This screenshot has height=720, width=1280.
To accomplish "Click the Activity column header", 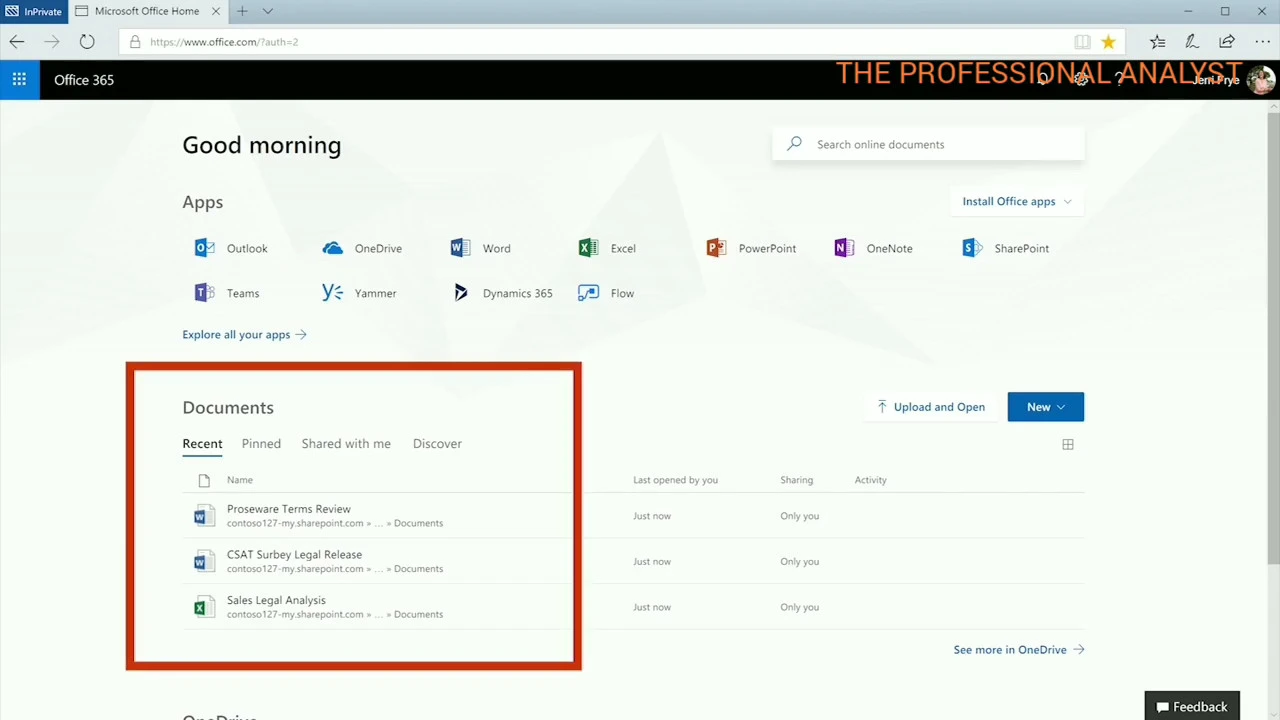I will 871,480.
